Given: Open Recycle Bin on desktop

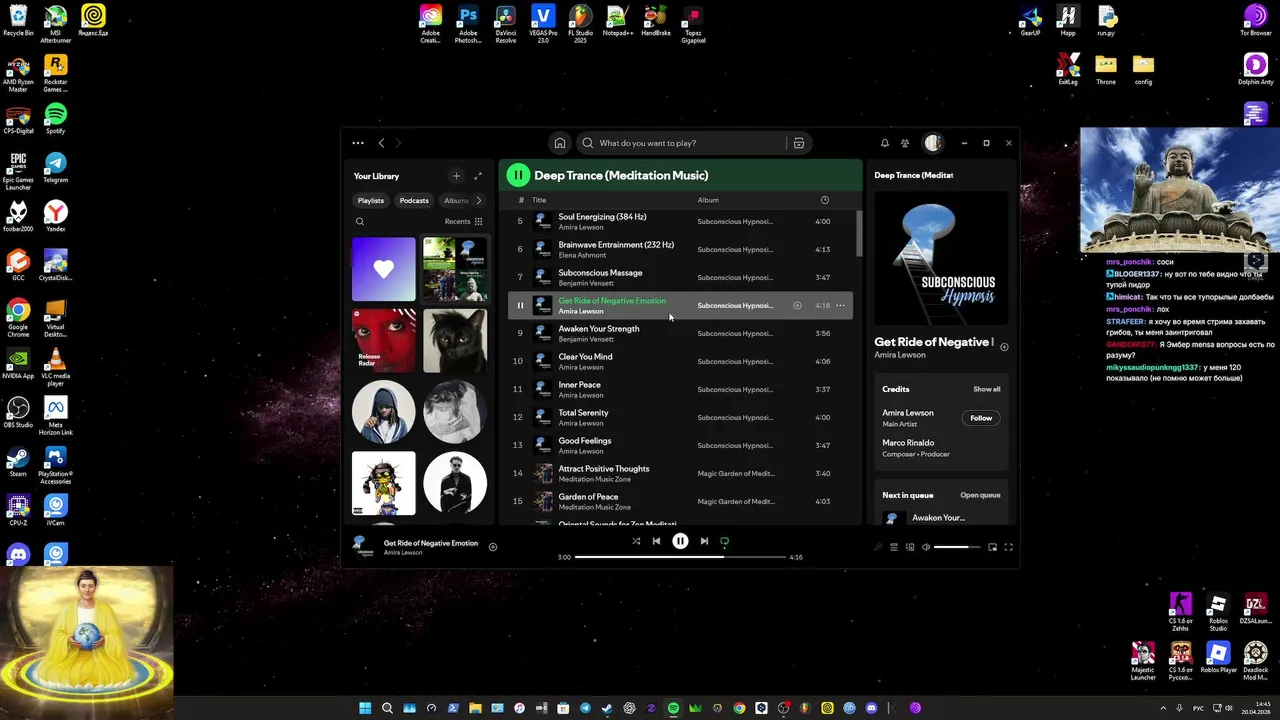Looking at the screenshot, I should tap(18, 20).
